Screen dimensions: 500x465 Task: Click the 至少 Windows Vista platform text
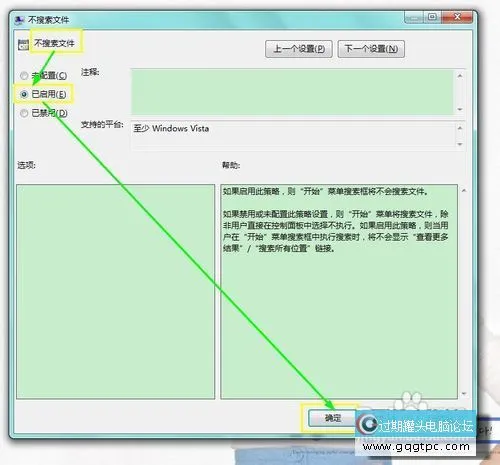(171, 128)
